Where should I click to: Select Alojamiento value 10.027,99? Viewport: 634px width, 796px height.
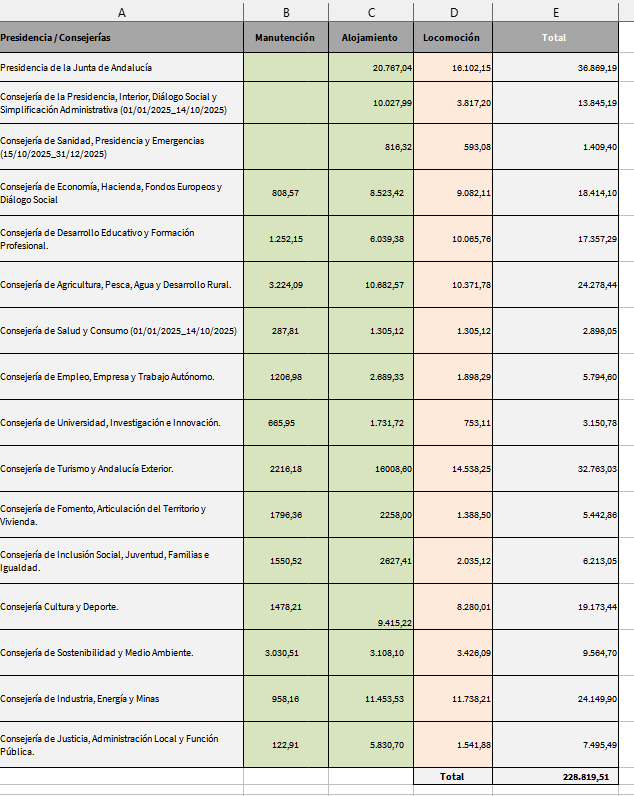pos(371,103)
